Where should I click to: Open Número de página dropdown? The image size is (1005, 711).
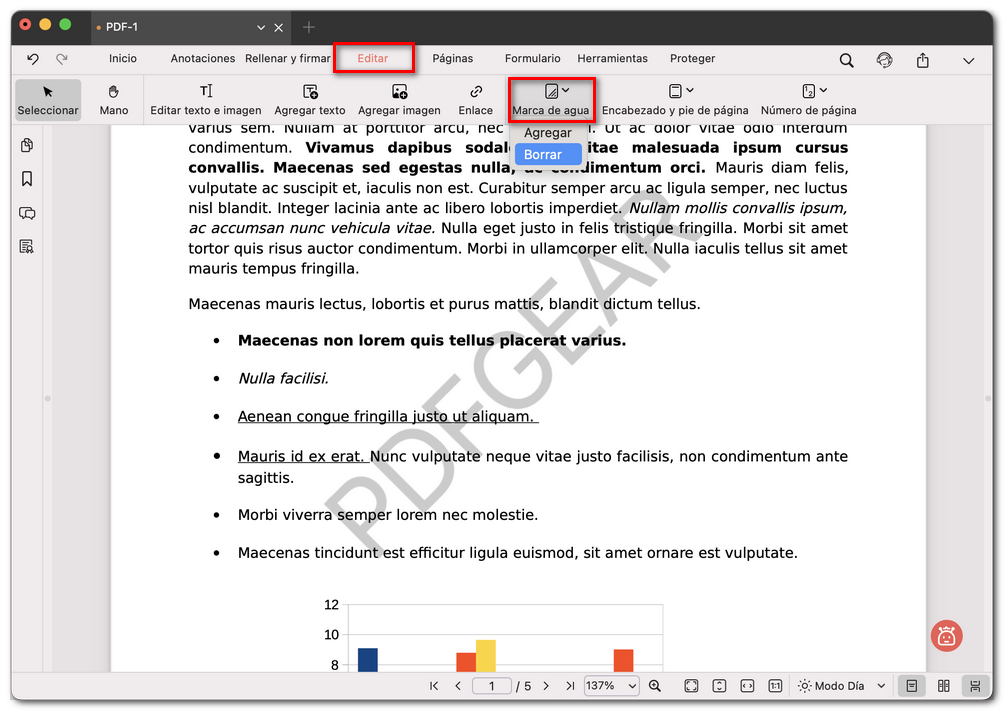(x=808, y=99)
